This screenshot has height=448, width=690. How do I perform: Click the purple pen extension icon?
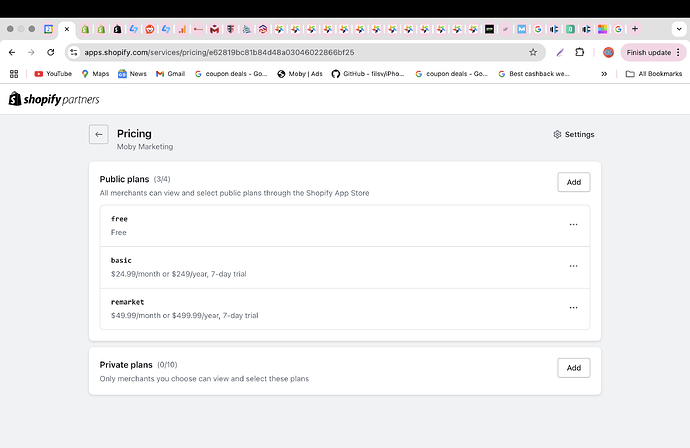click(560, 52)
